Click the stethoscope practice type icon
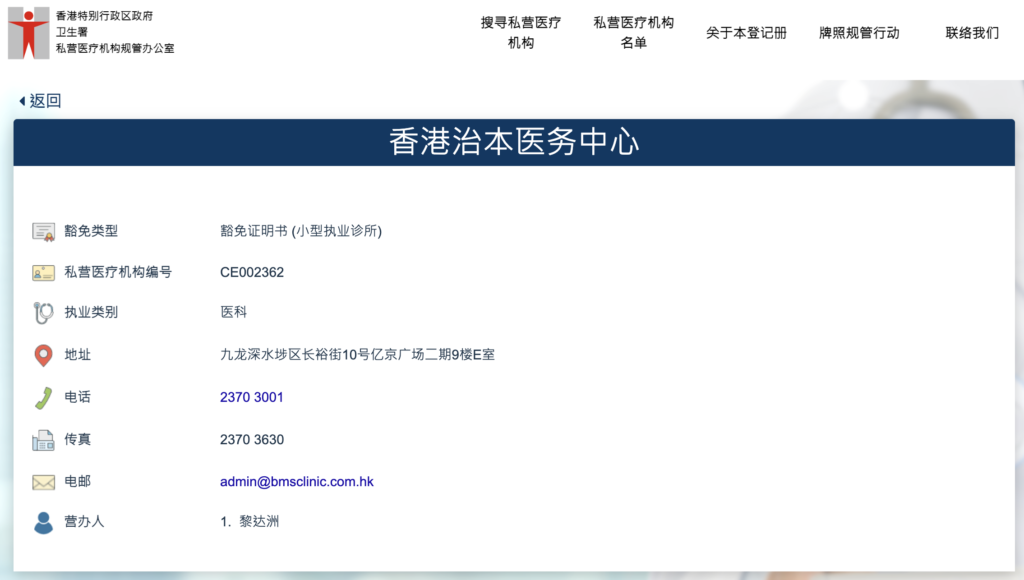The image size is (1024, 580). tap(43, 313)
